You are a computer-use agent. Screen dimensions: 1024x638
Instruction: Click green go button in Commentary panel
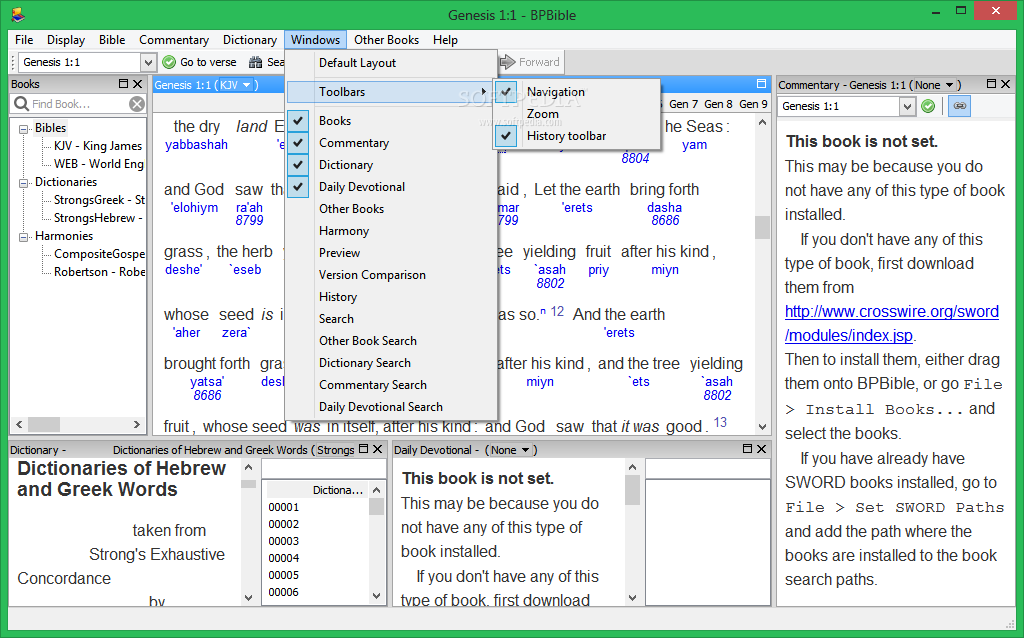tap(927, 106)
